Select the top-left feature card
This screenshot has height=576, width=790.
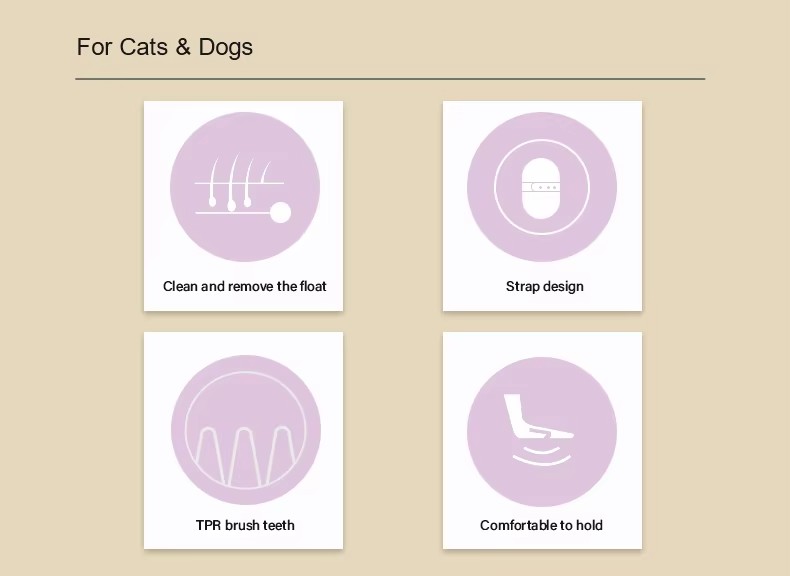click(x=243, y=206)
